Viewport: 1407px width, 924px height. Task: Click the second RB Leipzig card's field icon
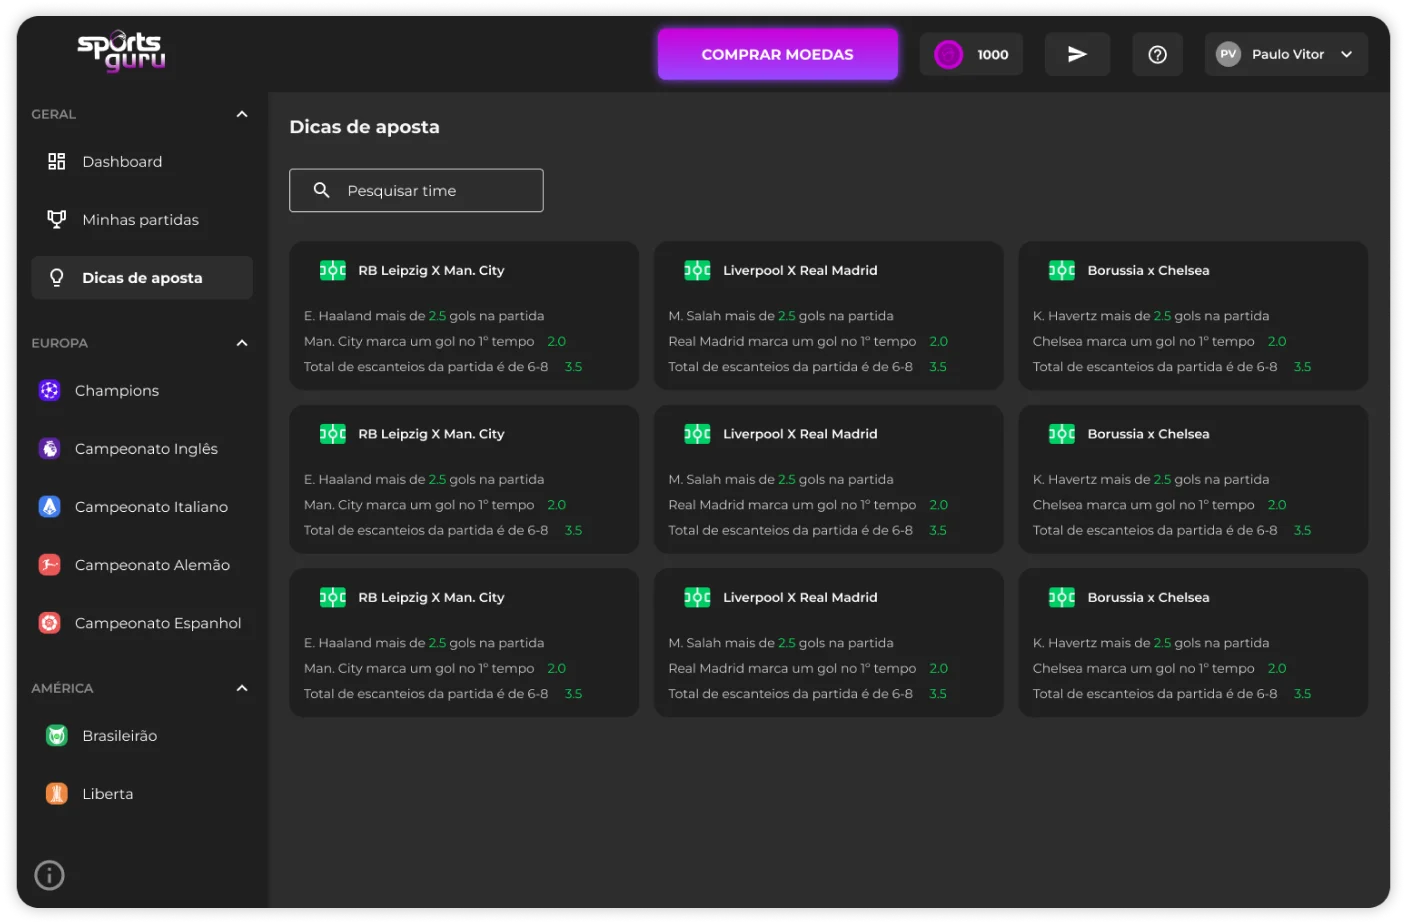coord(333,433)
